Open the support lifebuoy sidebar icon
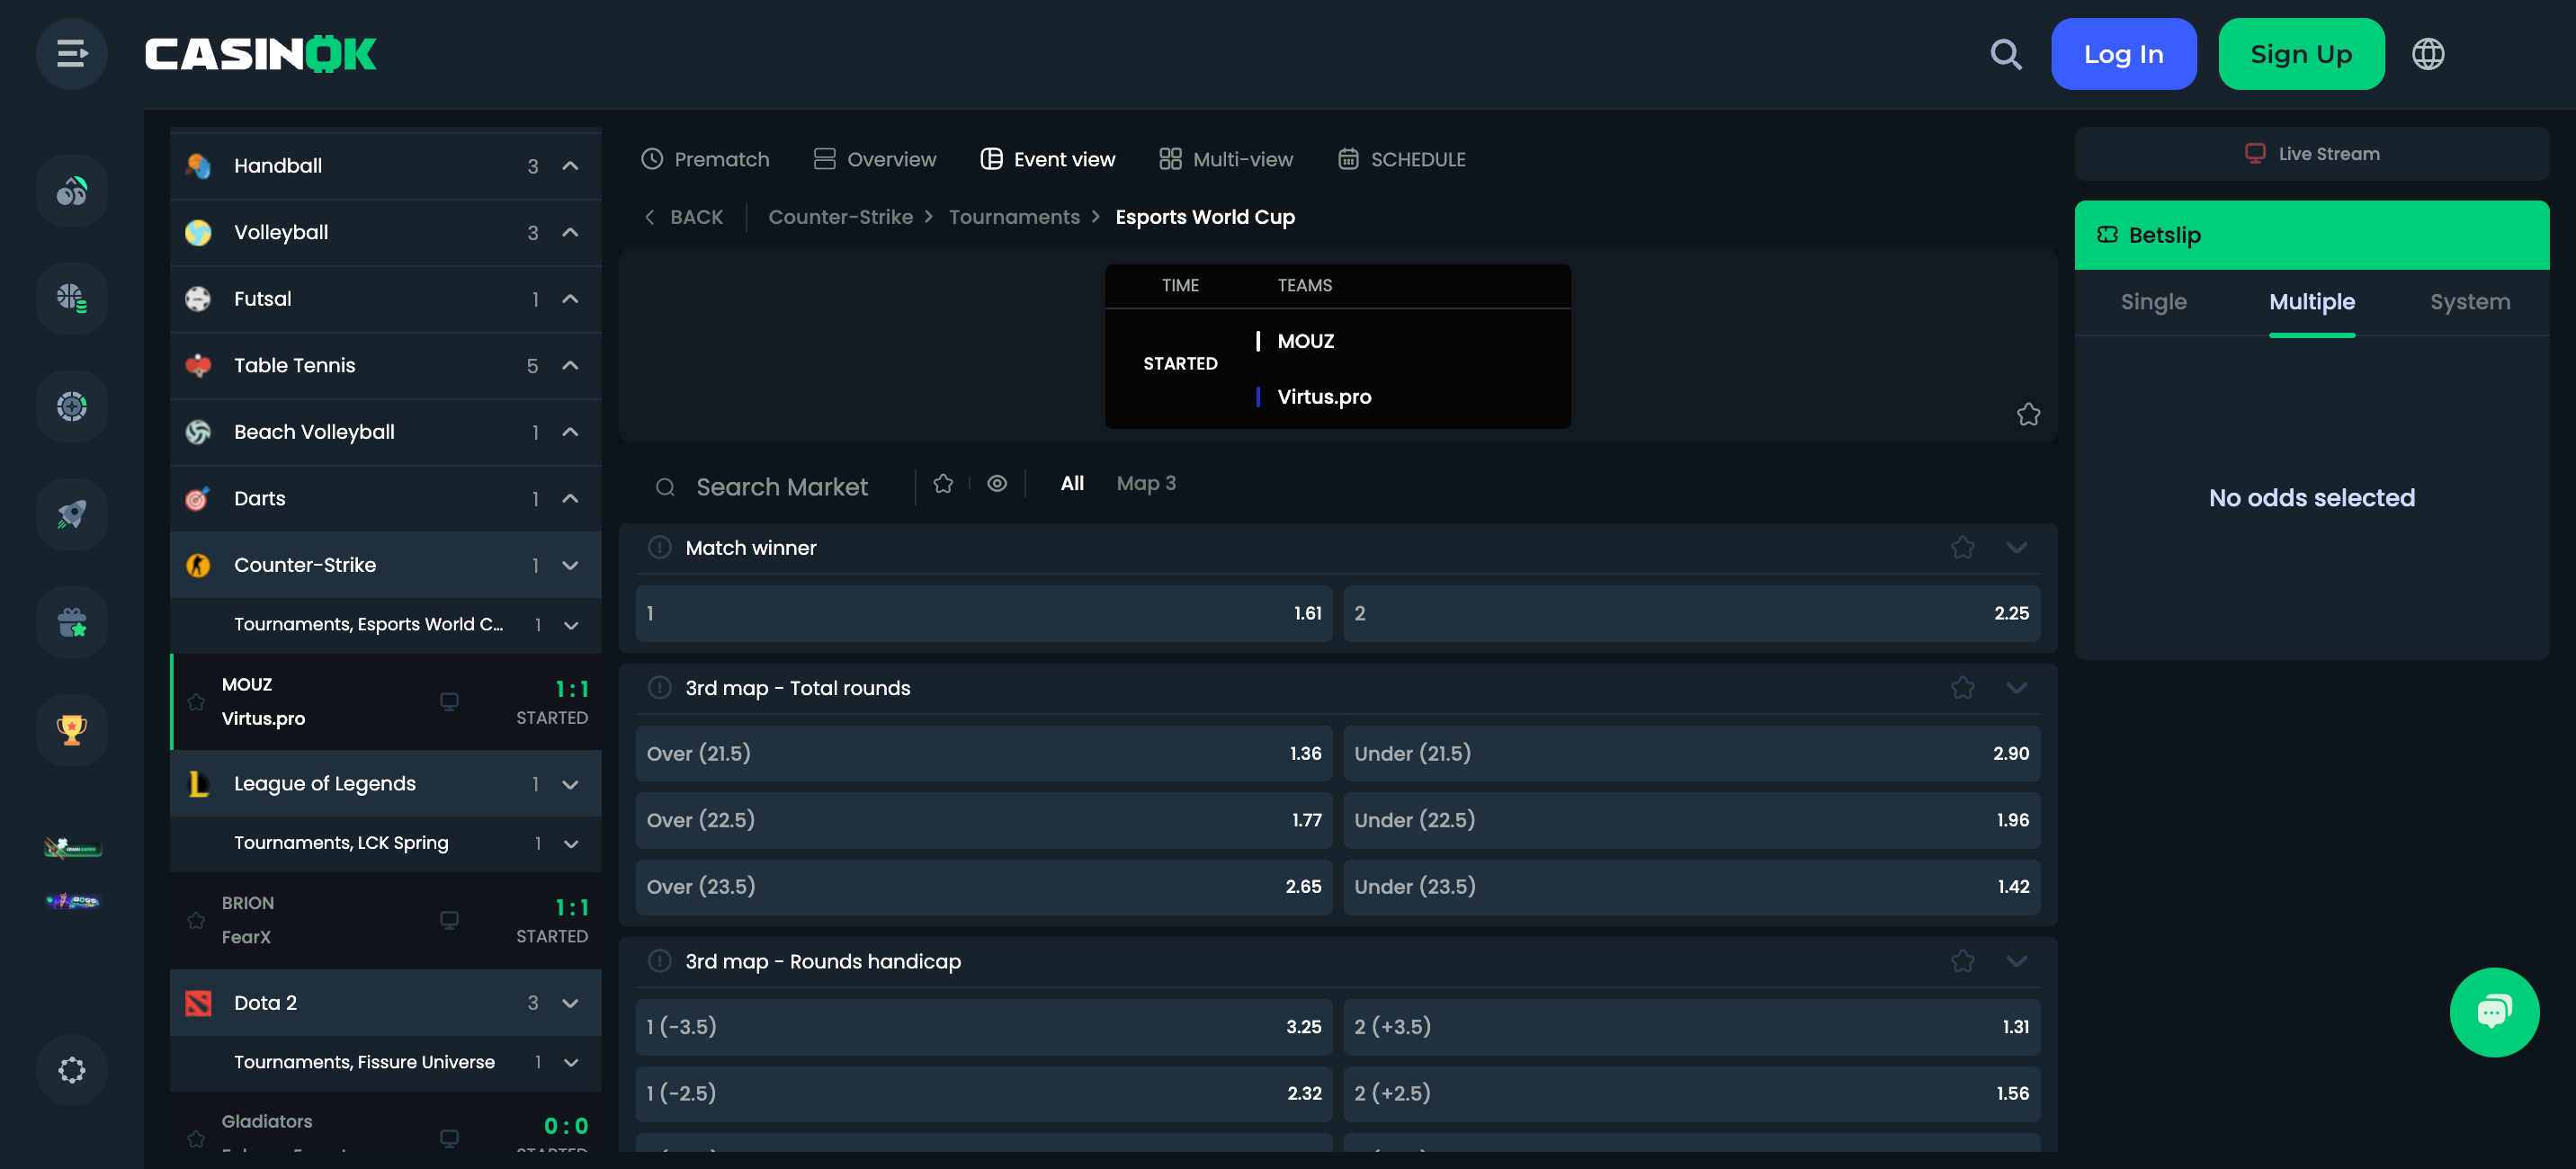 click(71, 1070)
